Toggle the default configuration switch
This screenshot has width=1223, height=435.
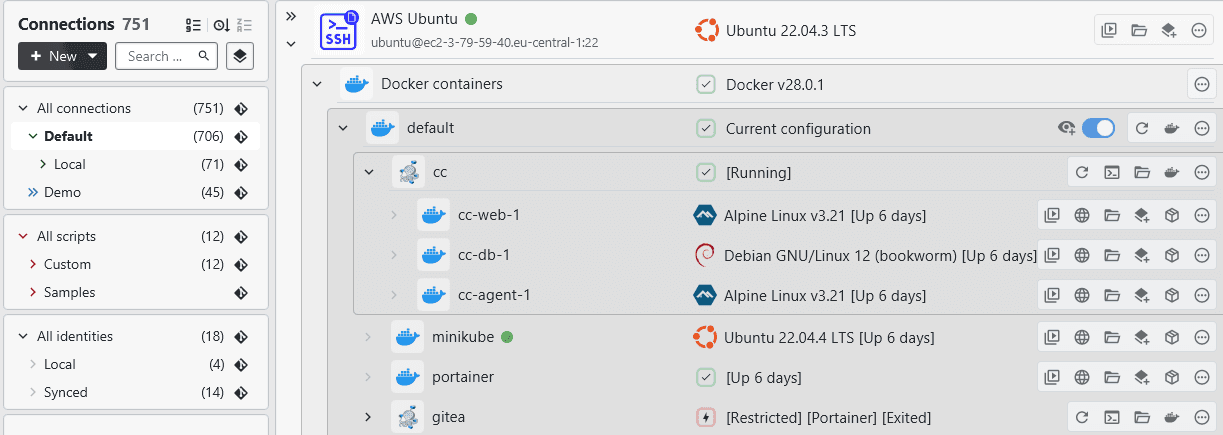coord(1098,128)
